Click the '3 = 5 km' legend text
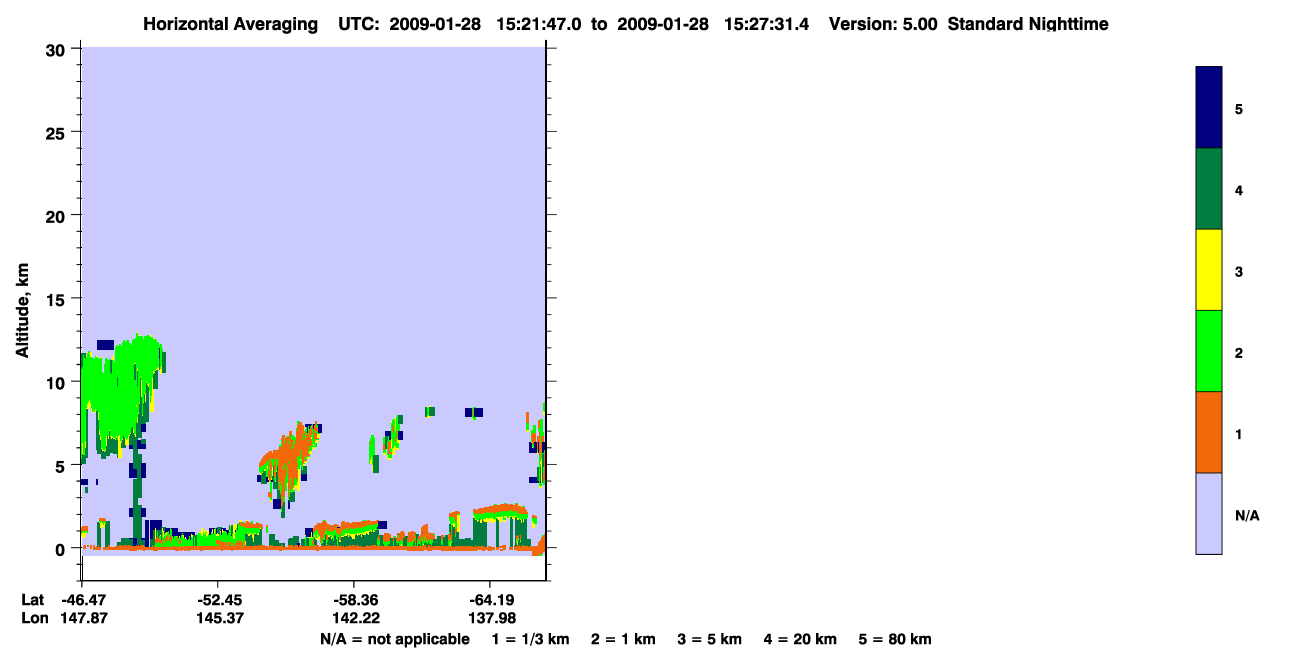The width and height of the screenshot is (1300, 667). pyautogui.click(x=710, y=640)
